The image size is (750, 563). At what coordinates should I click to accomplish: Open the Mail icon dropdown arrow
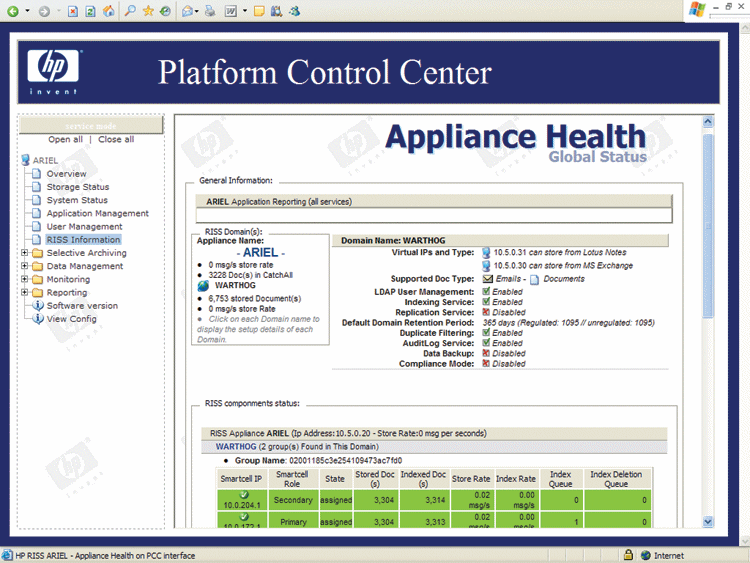(197, 11)
